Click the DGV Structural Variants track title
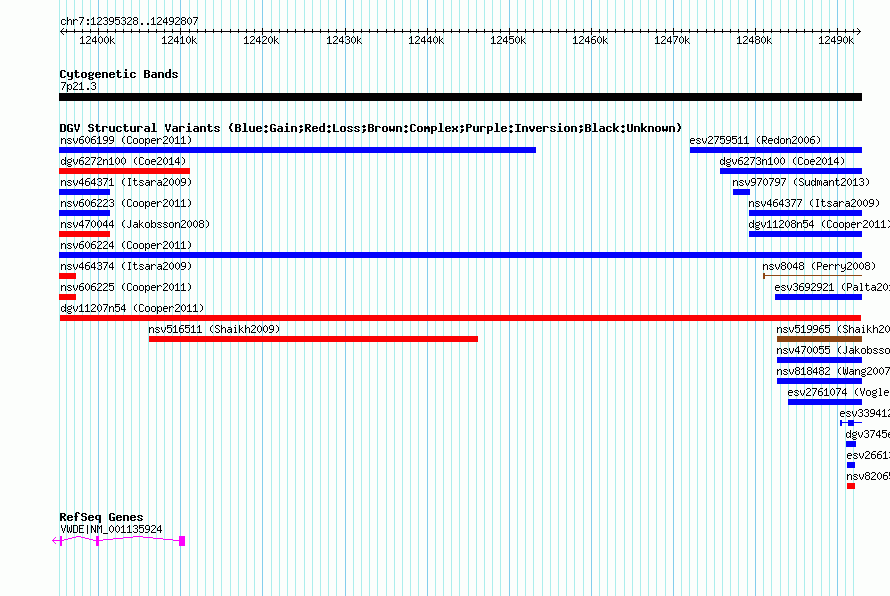The height and width of the screenshot is (596, 890). pos(370,128)
